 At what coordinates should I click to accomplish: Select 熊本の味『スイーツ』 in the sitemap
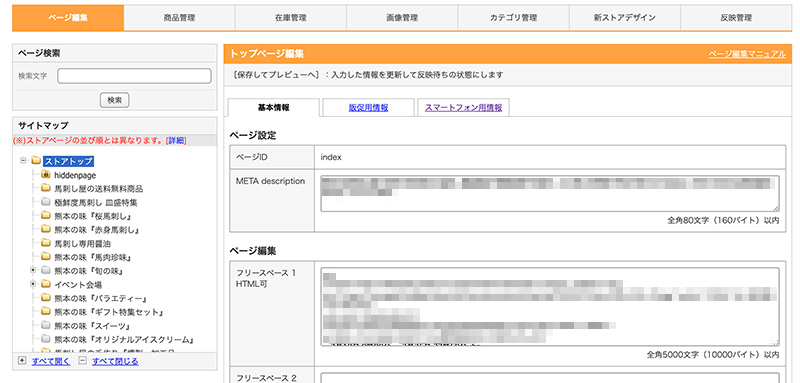tap(93, 325)
